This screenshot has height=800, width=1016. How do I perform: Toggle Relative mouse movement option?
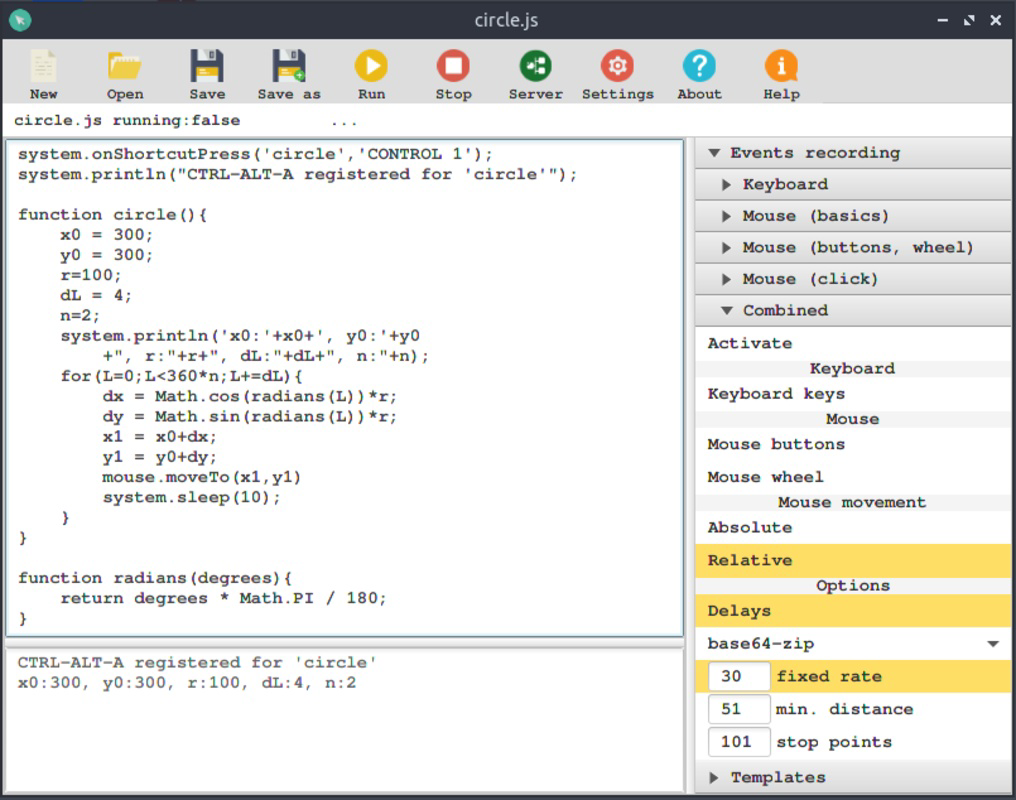point(852,560)
